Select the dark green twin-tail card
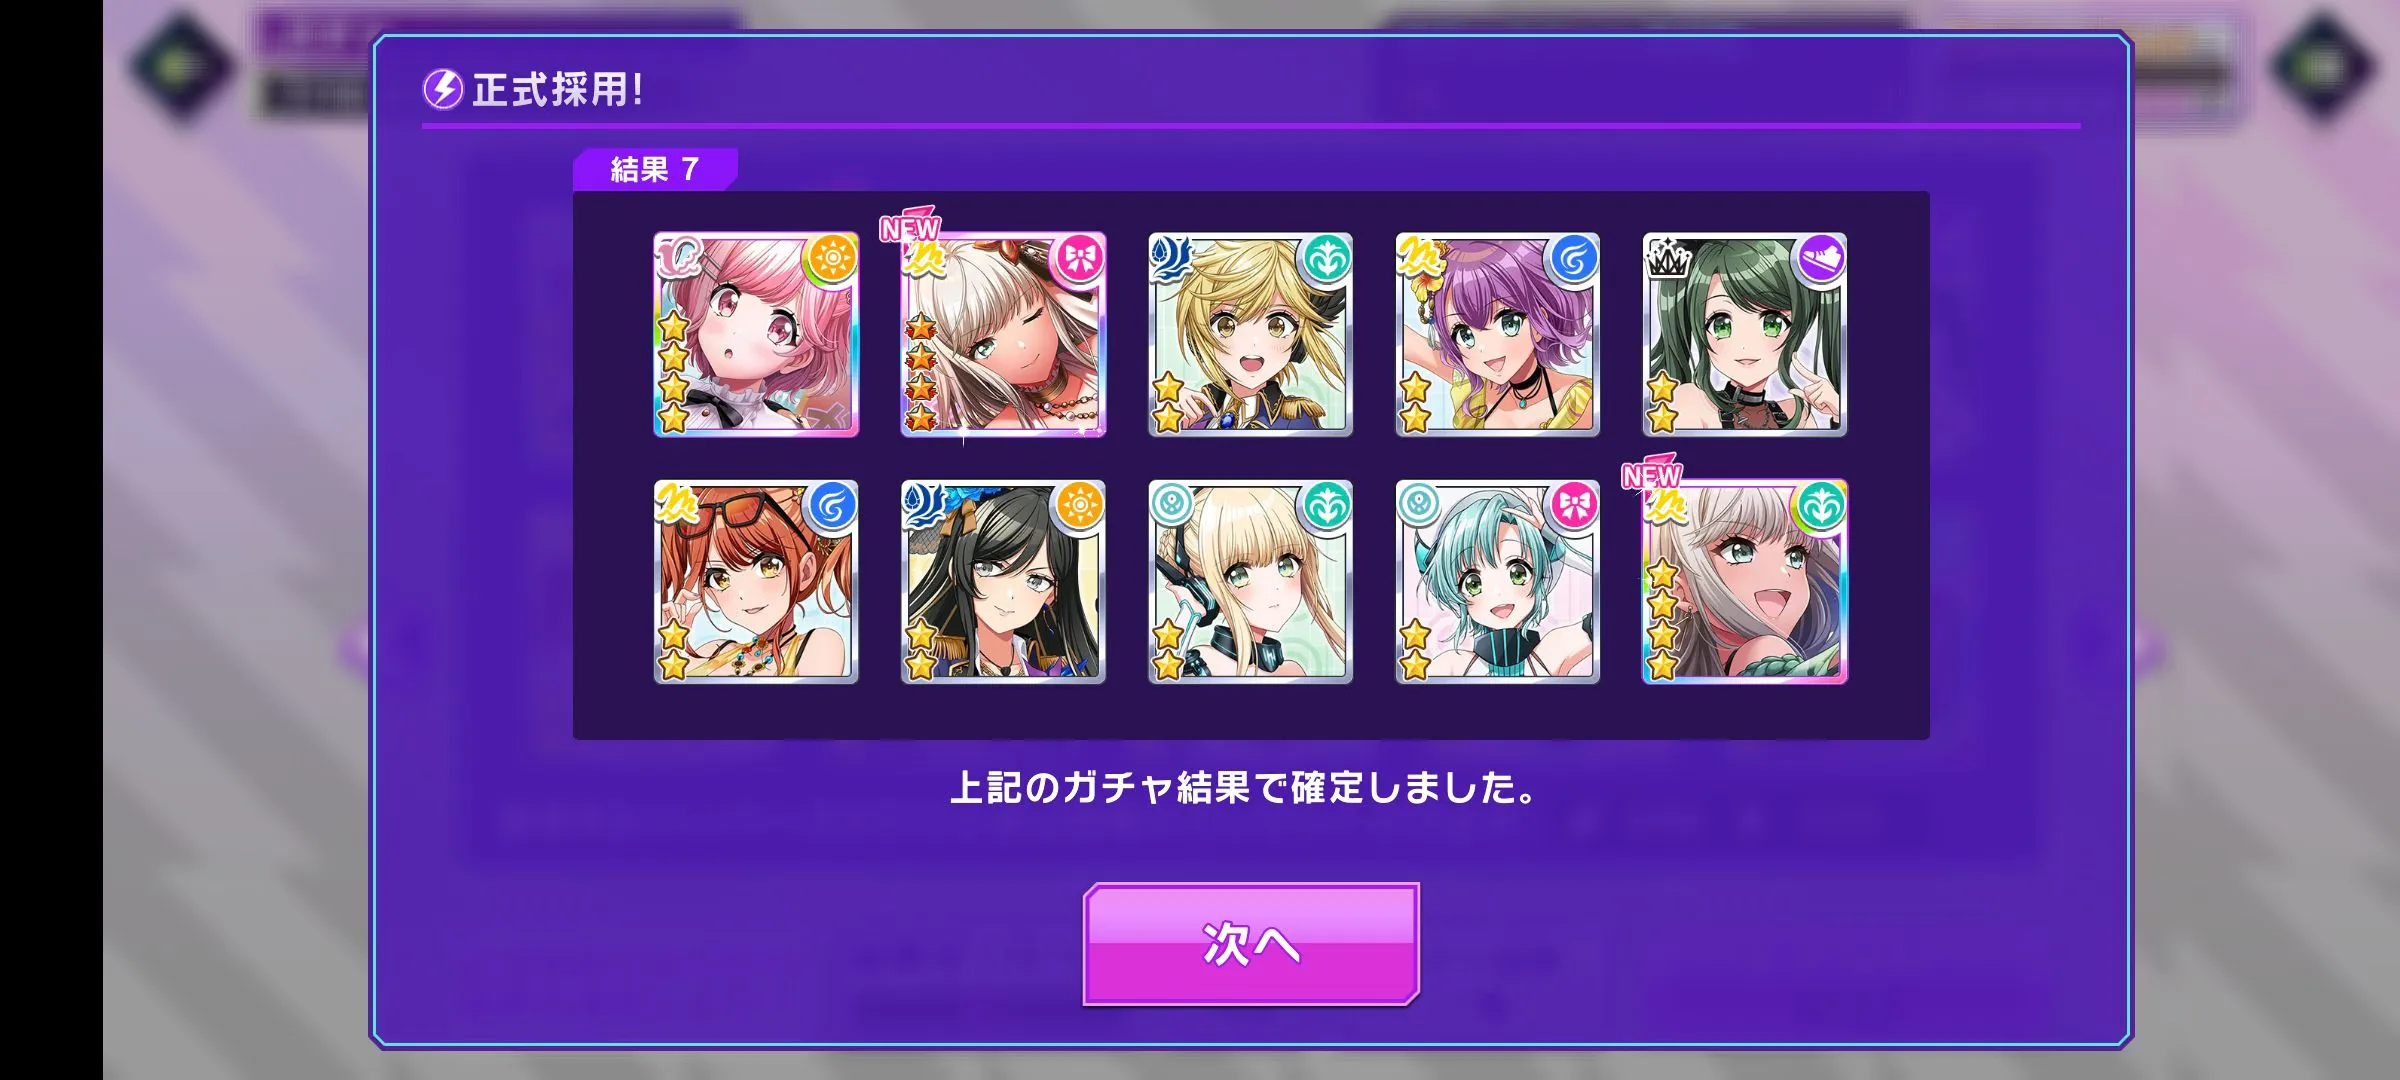 click(1744, 335)
